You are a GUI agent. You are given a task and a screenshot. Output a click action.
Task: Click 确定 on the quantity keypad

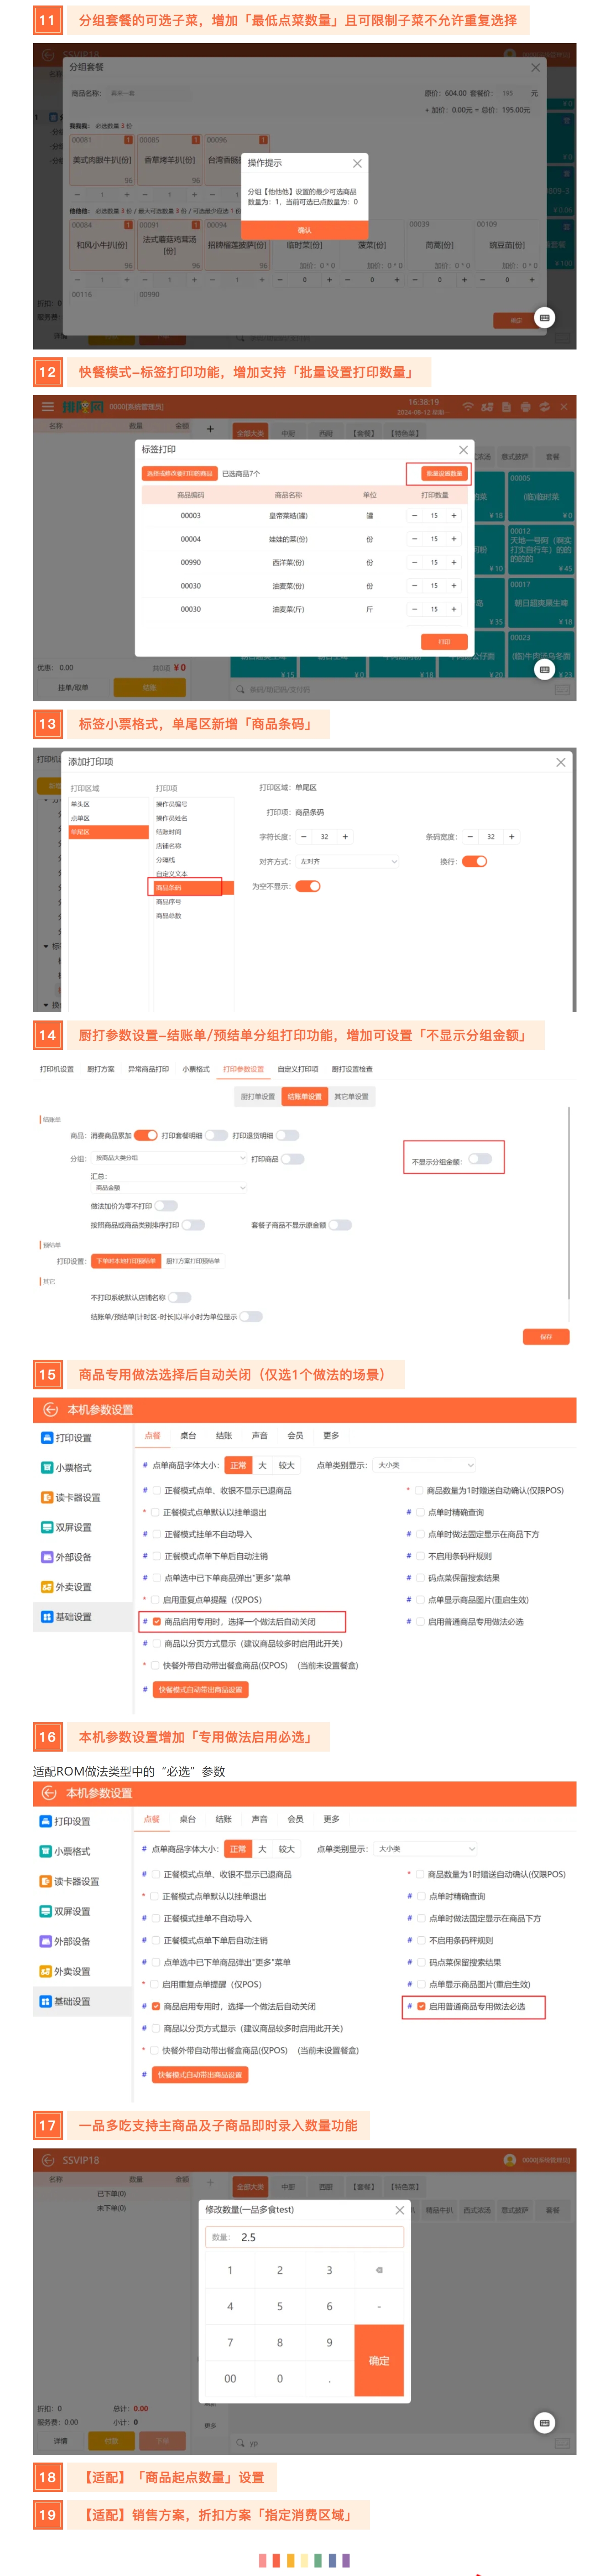[x=379, y=2360]
